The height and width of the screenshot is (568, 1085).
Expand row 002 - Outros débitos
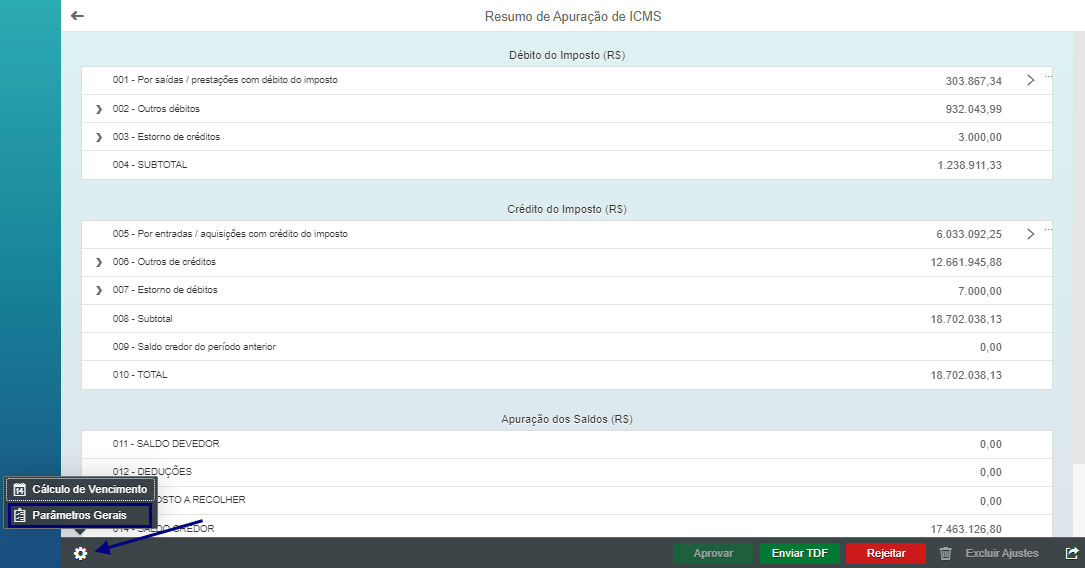coord(98,109)
